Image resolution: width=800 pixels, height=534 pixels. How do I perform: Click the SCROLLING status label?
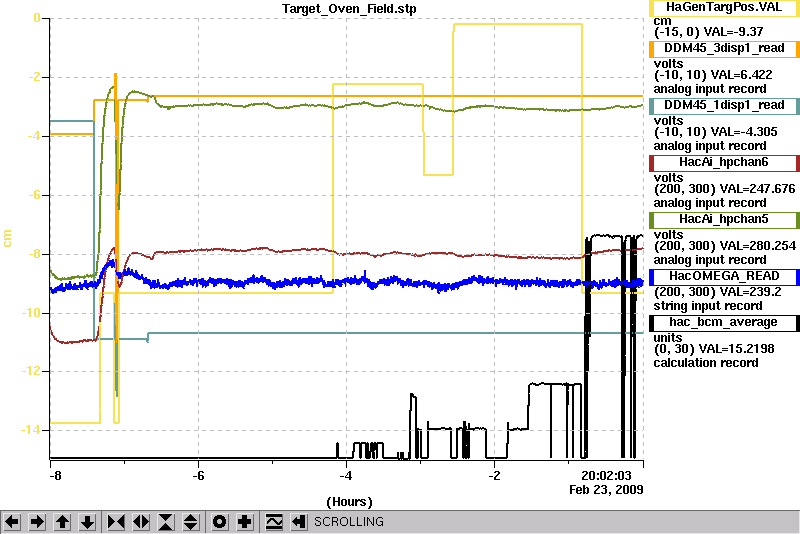pyautogui.click(x=348, y=522)
